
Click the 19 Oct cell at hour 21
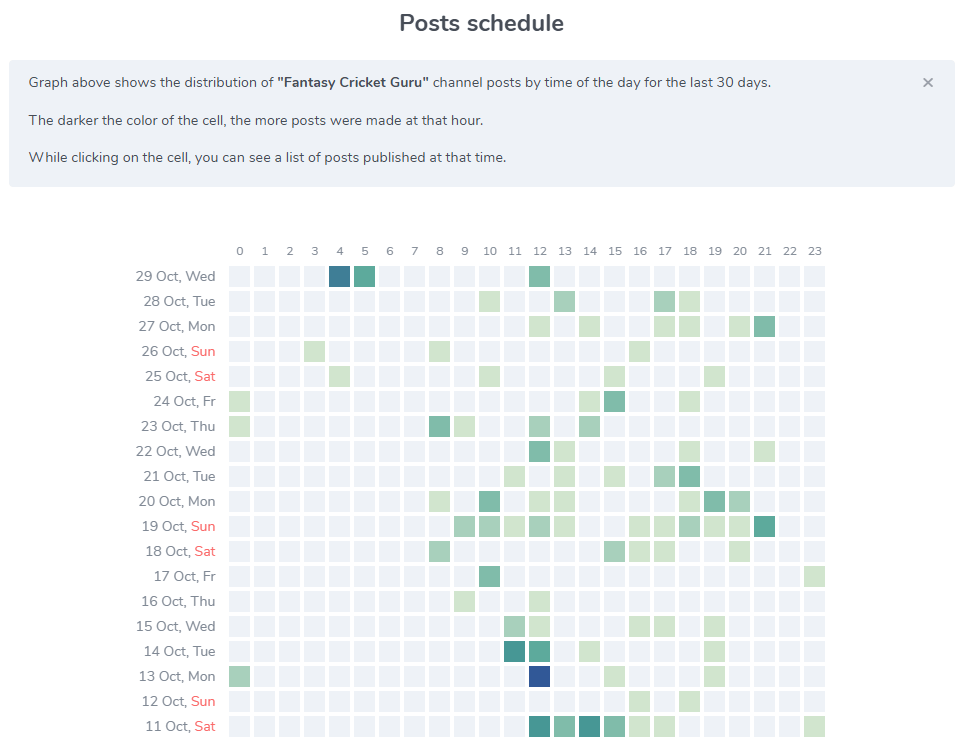(x=765, y=527)
